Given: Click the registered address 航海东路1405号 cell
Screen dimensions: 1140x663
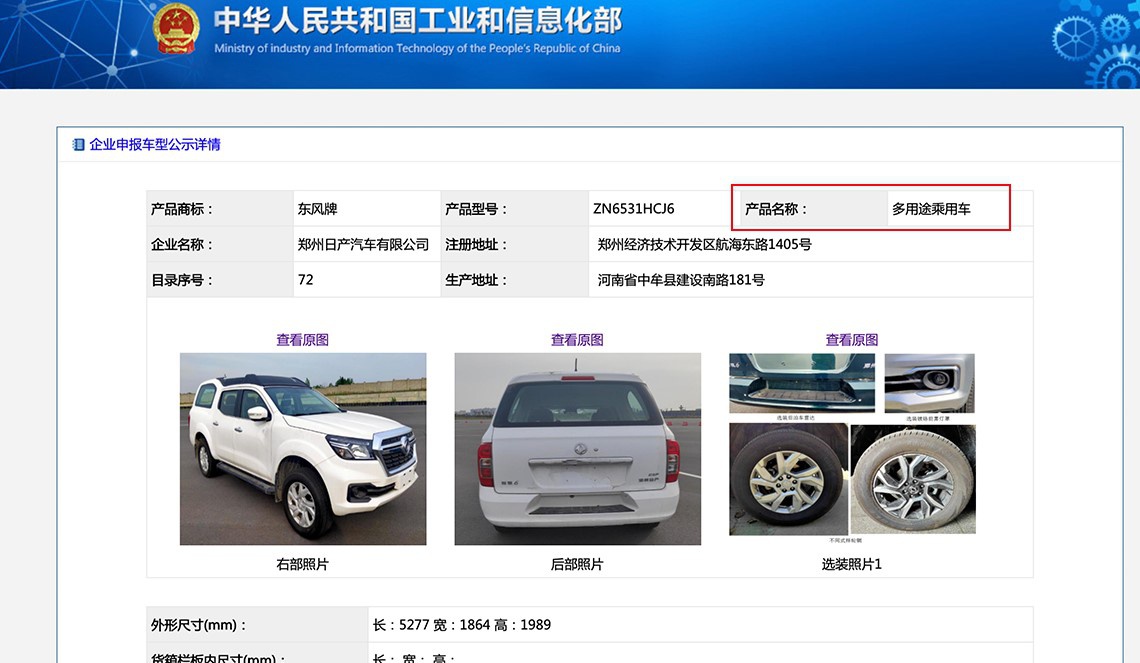Looking at the screenshot, I should click(x=811, y=244).
